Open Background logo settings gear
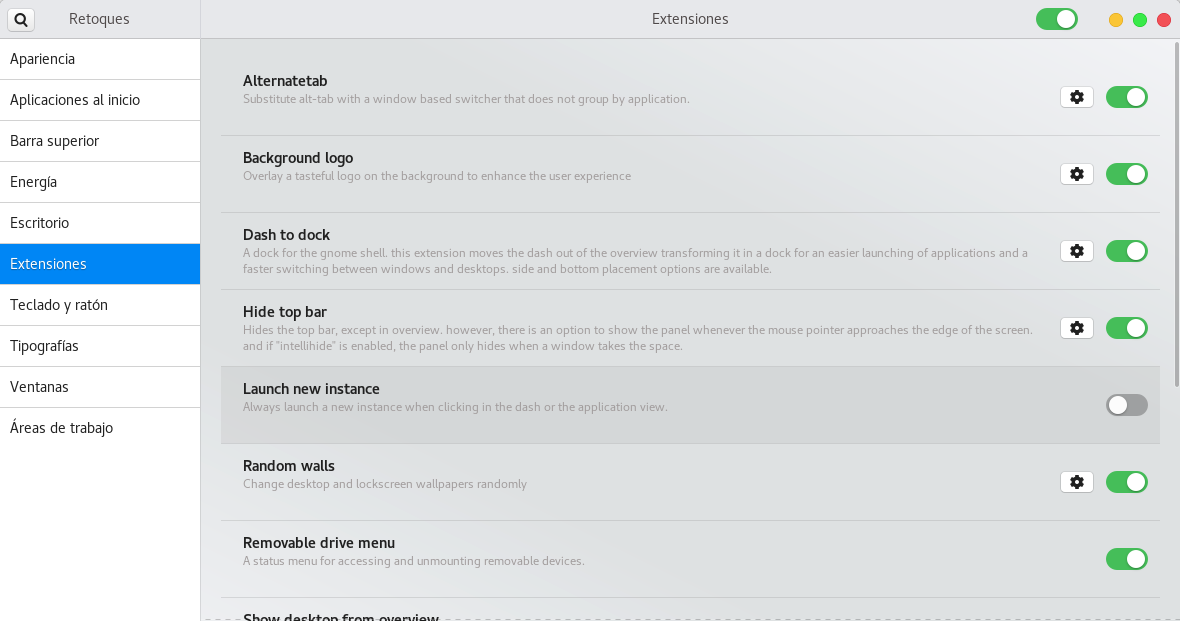This screenshot has height=621, width=1180. (x=1076, y=174)
